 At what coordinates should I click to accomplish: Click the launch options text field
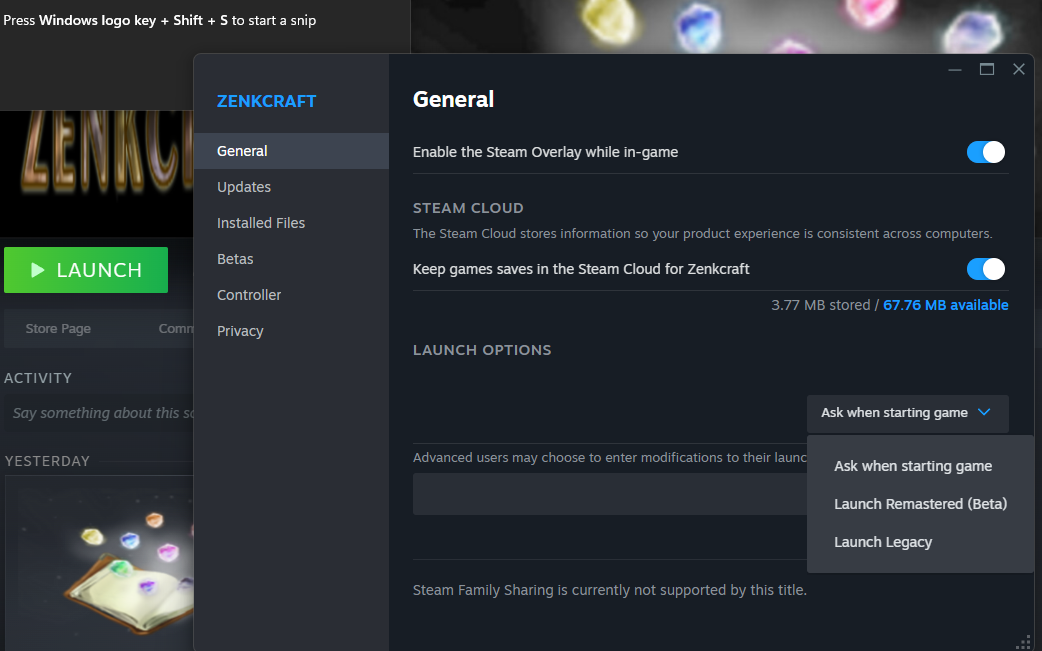(609, 494)
